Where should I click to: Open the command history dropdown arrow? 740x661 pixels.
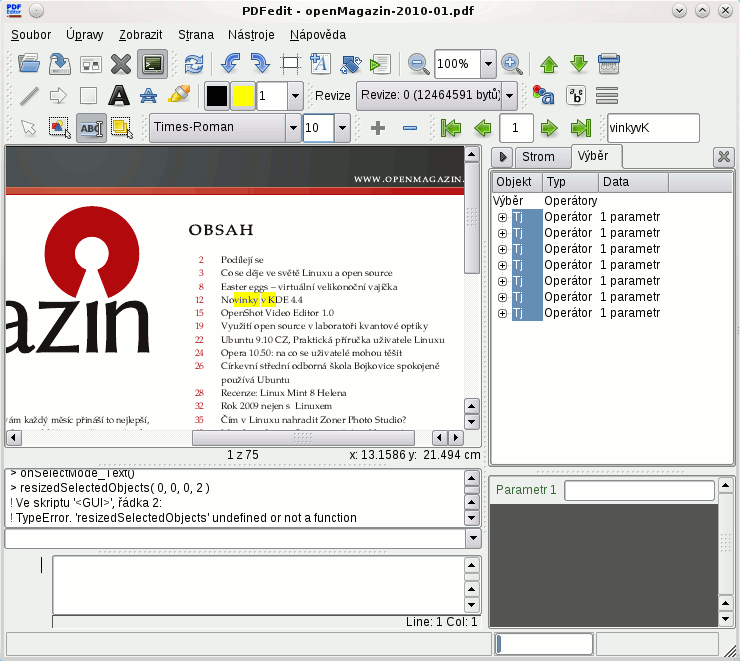click(x=473, y=538)
